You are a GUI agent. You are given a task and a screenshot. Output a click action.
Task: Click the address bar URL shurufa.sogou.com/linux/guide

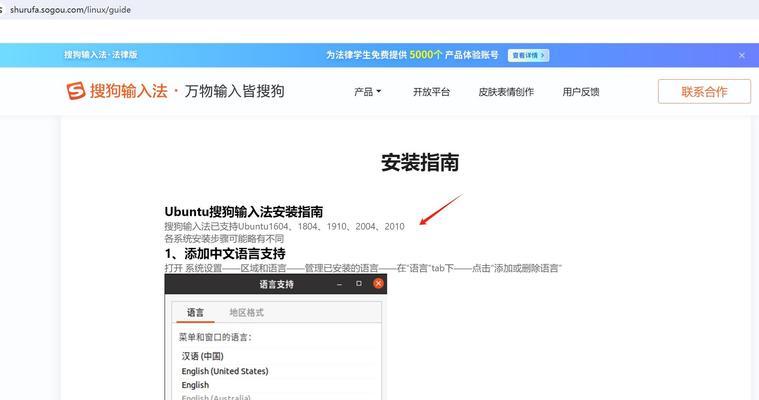pos(70,9)
